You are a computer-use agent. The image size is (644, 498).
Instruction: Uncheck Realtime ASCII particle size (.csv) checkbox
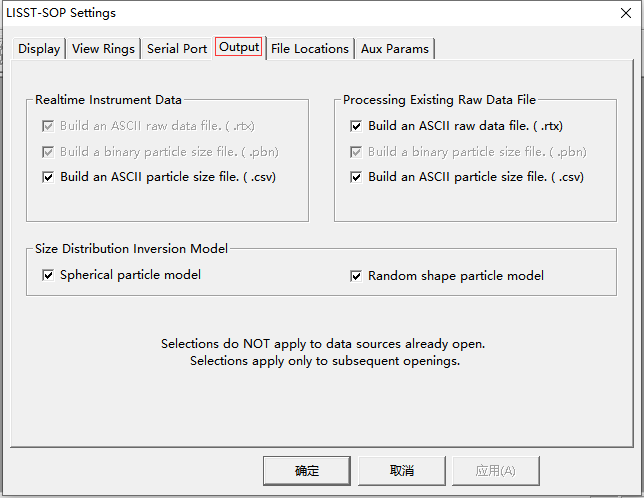coord(48,177)
